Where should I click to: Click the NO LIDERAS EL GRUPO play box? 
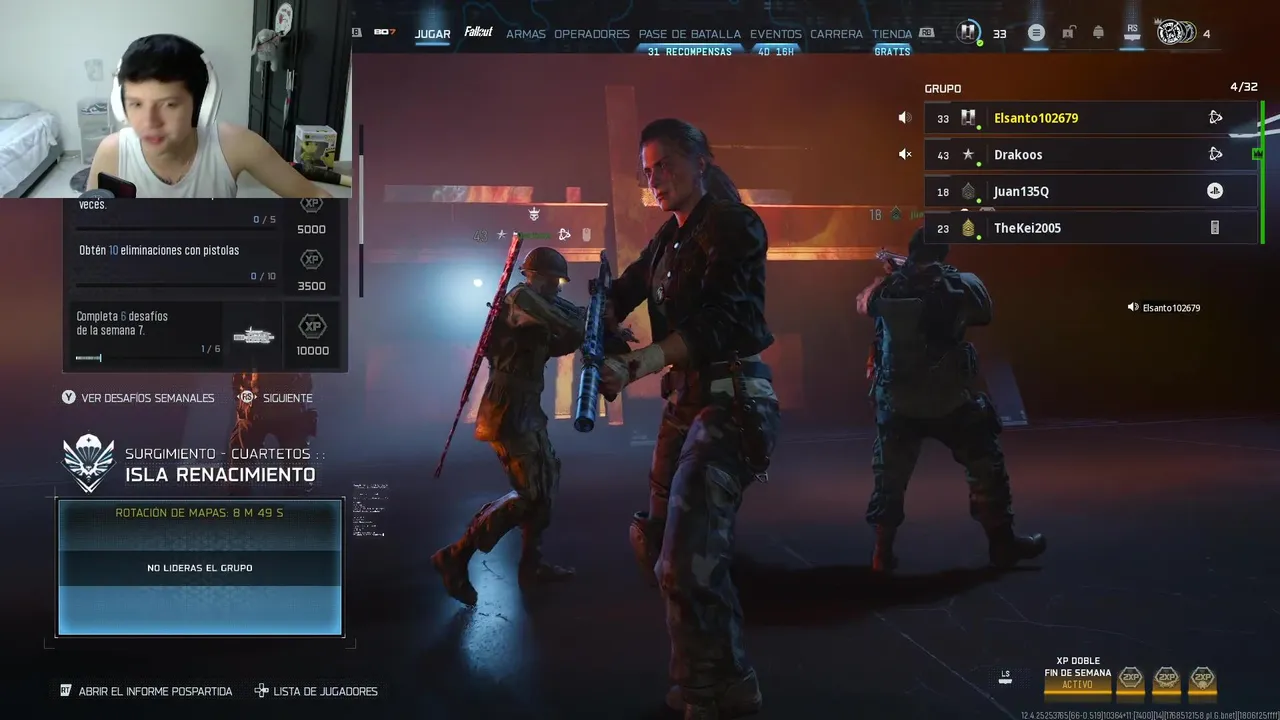click(x=200, y=568)
